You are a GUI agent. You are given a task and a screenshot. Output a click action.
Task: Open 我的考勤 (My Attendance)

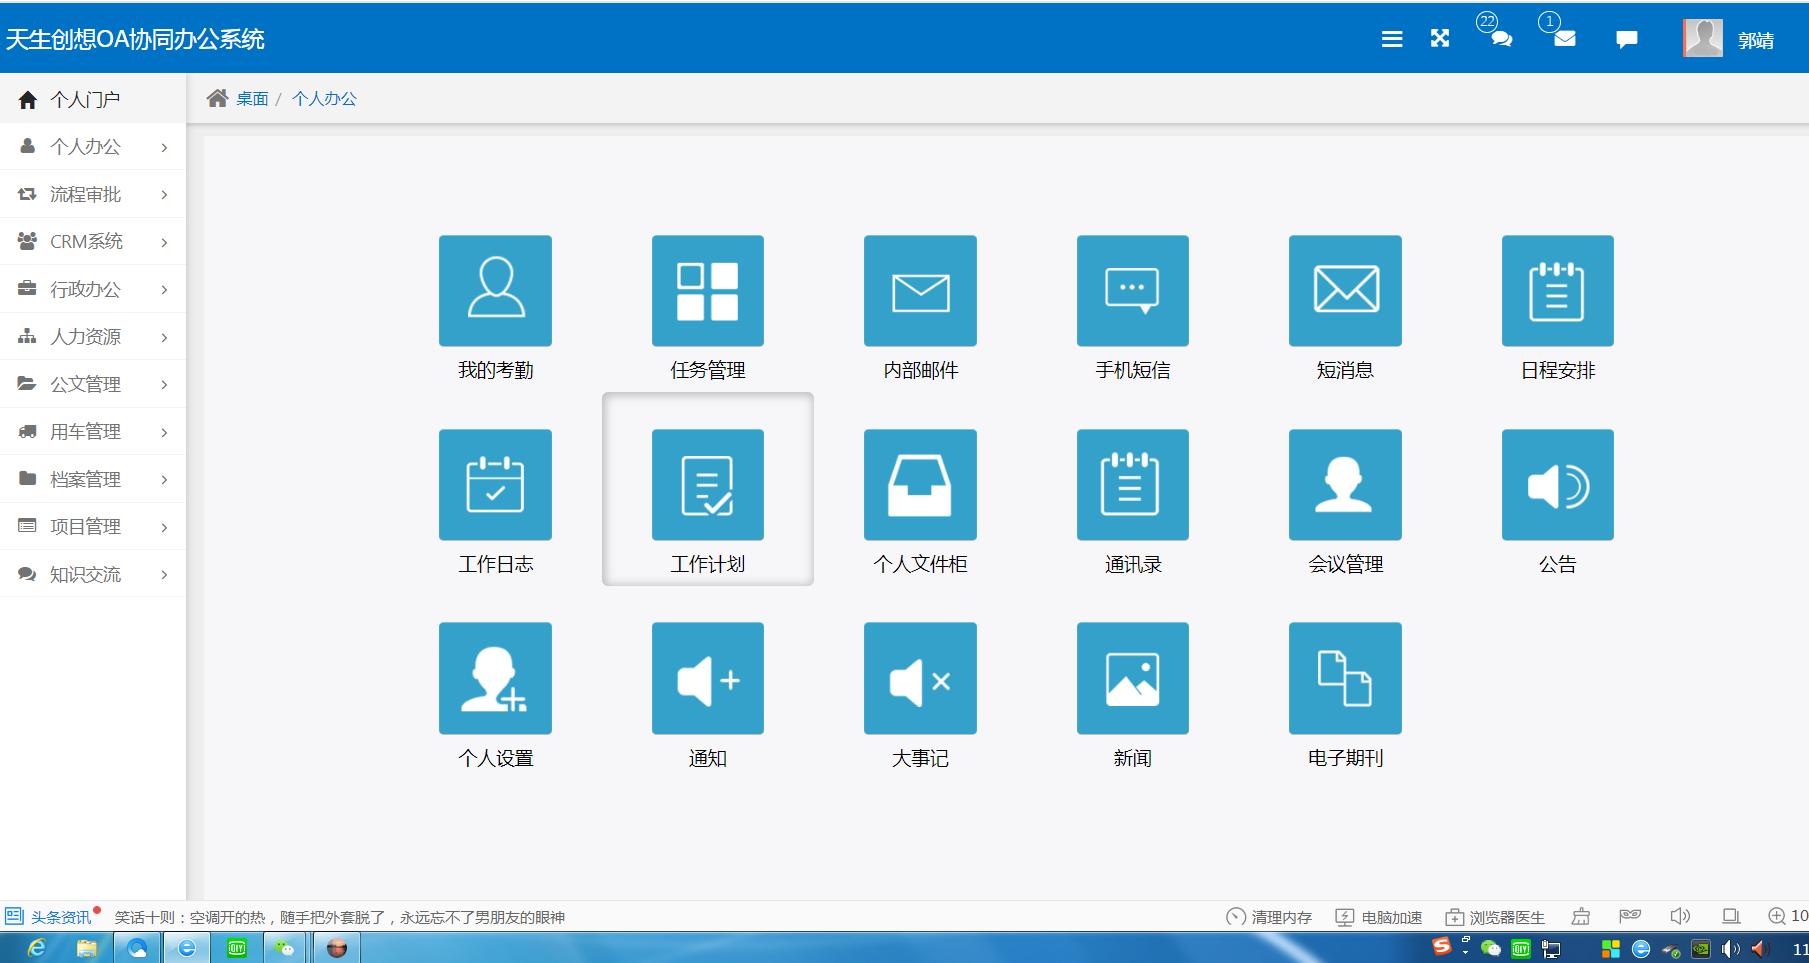[494, 291]
